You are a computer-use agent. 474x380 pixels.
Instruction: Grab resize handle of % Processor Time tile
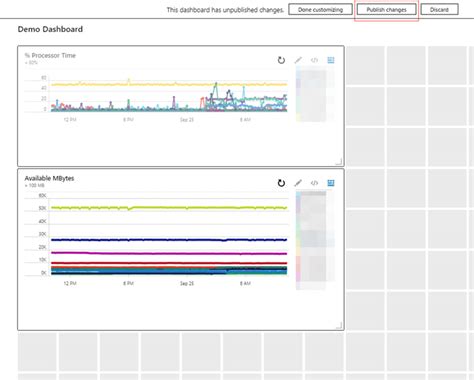[339, 162]
